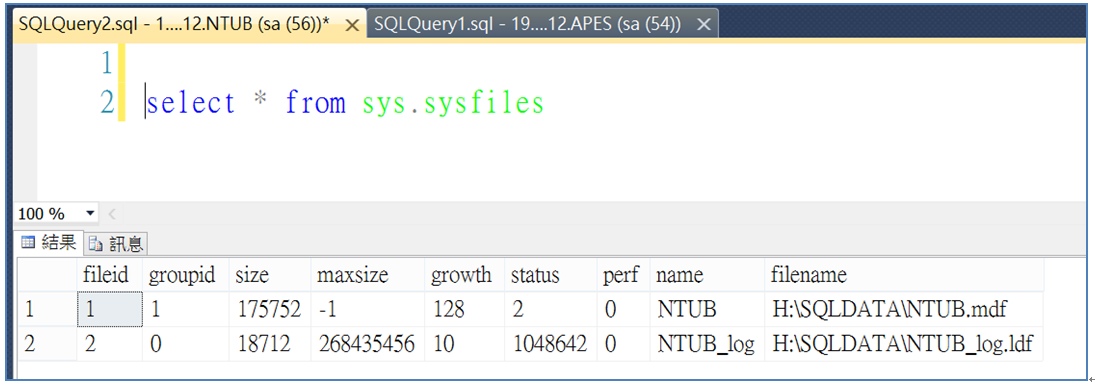1095x384 pixels.
Task: Click the growth cell 10
Action: click(x=464, y=344)
